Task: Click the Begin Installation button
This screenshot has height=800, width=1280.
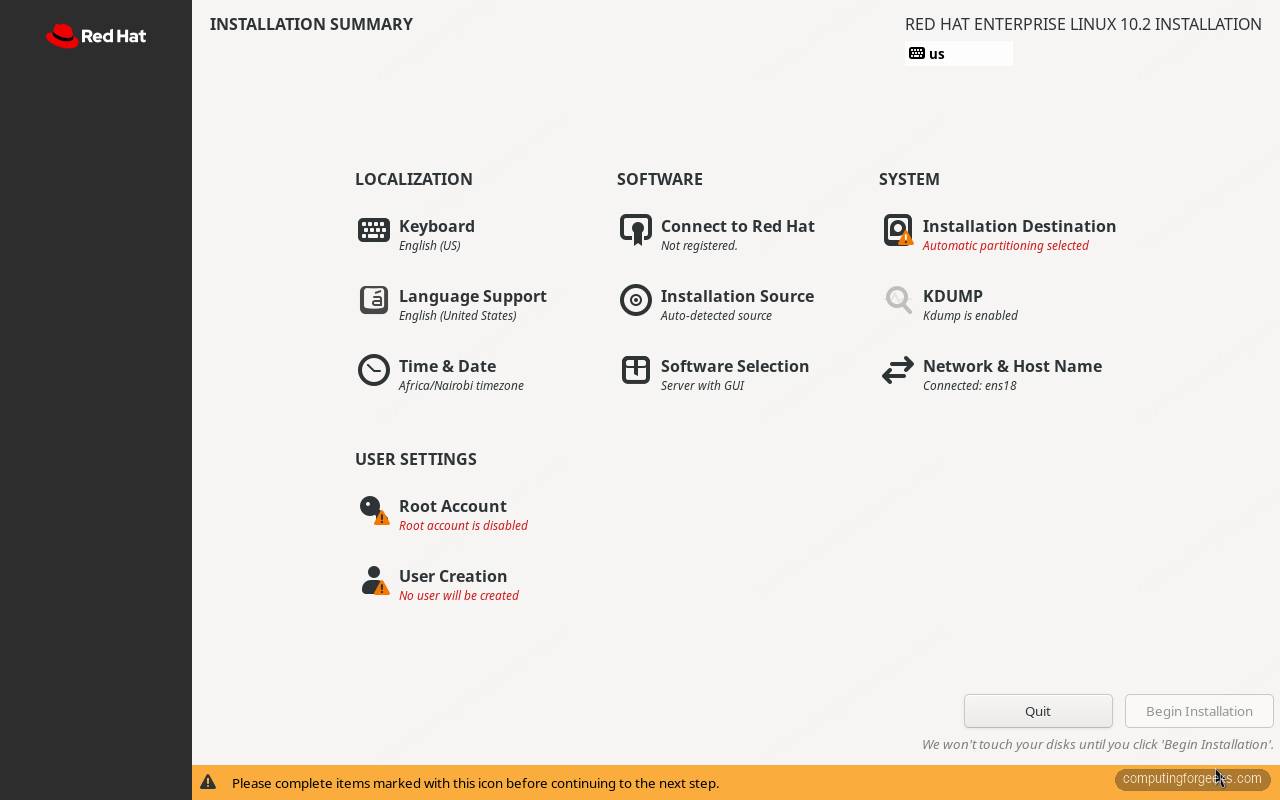Action: coord(1199,711)
